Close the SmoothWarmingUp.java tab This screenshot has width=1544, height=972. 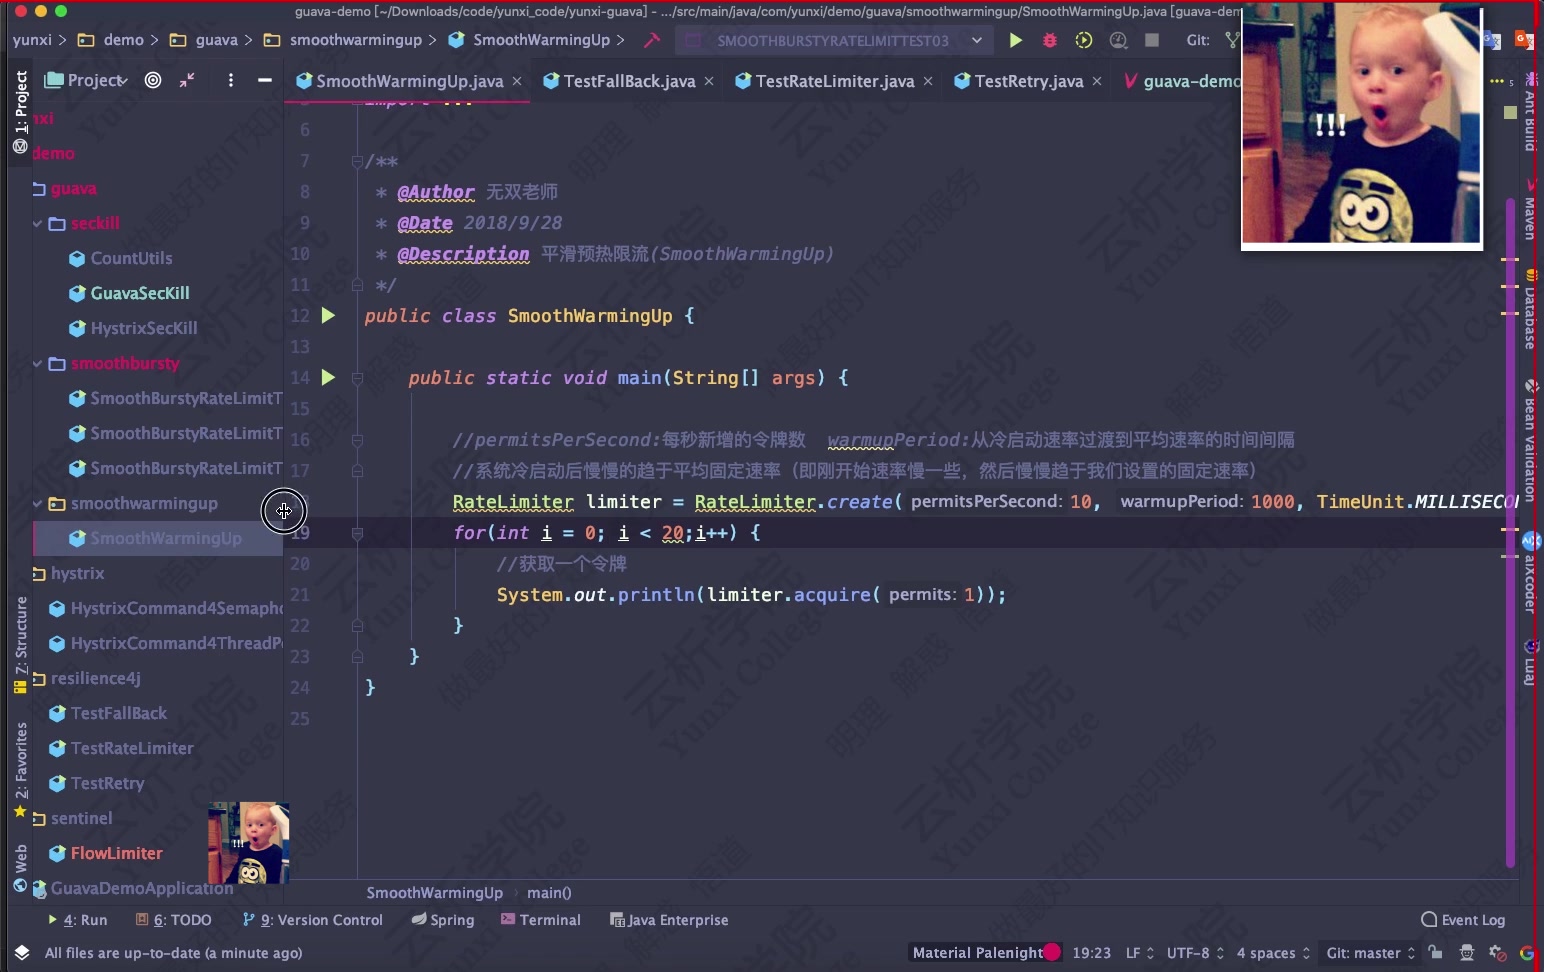517,81
